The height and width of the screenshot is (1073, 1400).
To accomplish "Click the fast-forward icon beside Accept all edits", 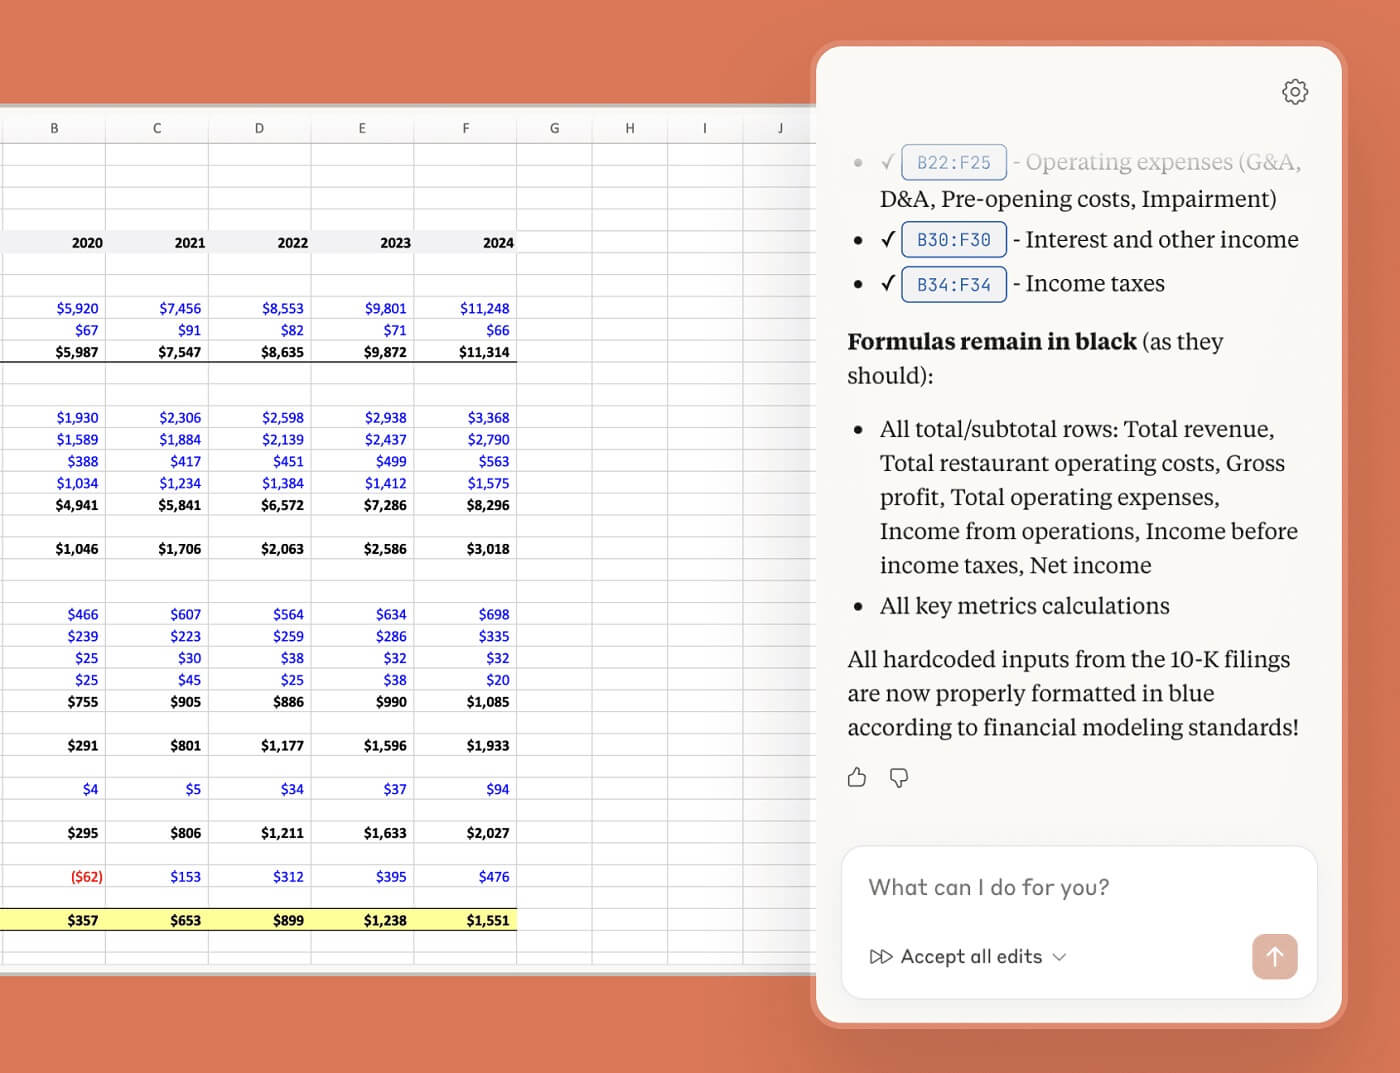I will coord(880,957).
